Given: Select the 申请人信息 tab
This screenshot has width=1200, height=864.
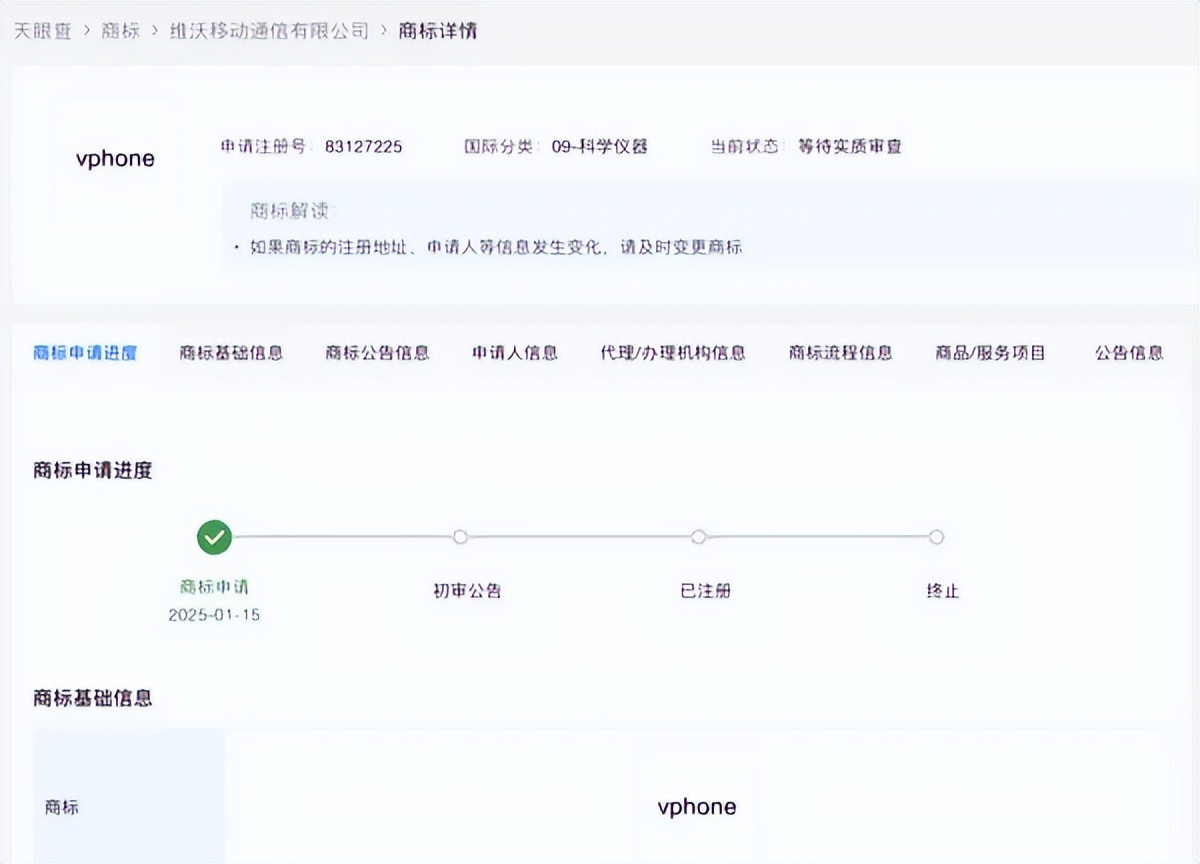Looking at the screenshot, I should 515,353.
